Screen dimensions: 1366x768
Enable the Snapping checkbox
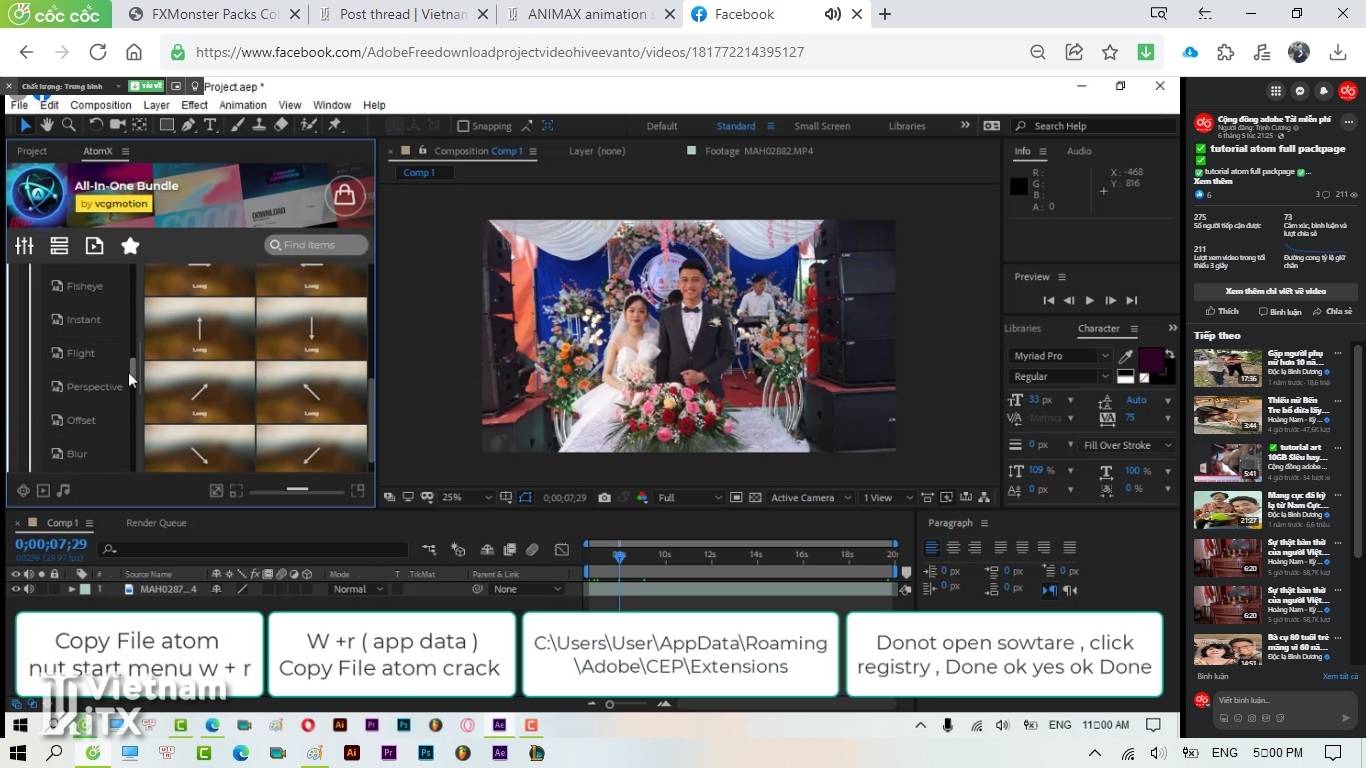(463, 126)
